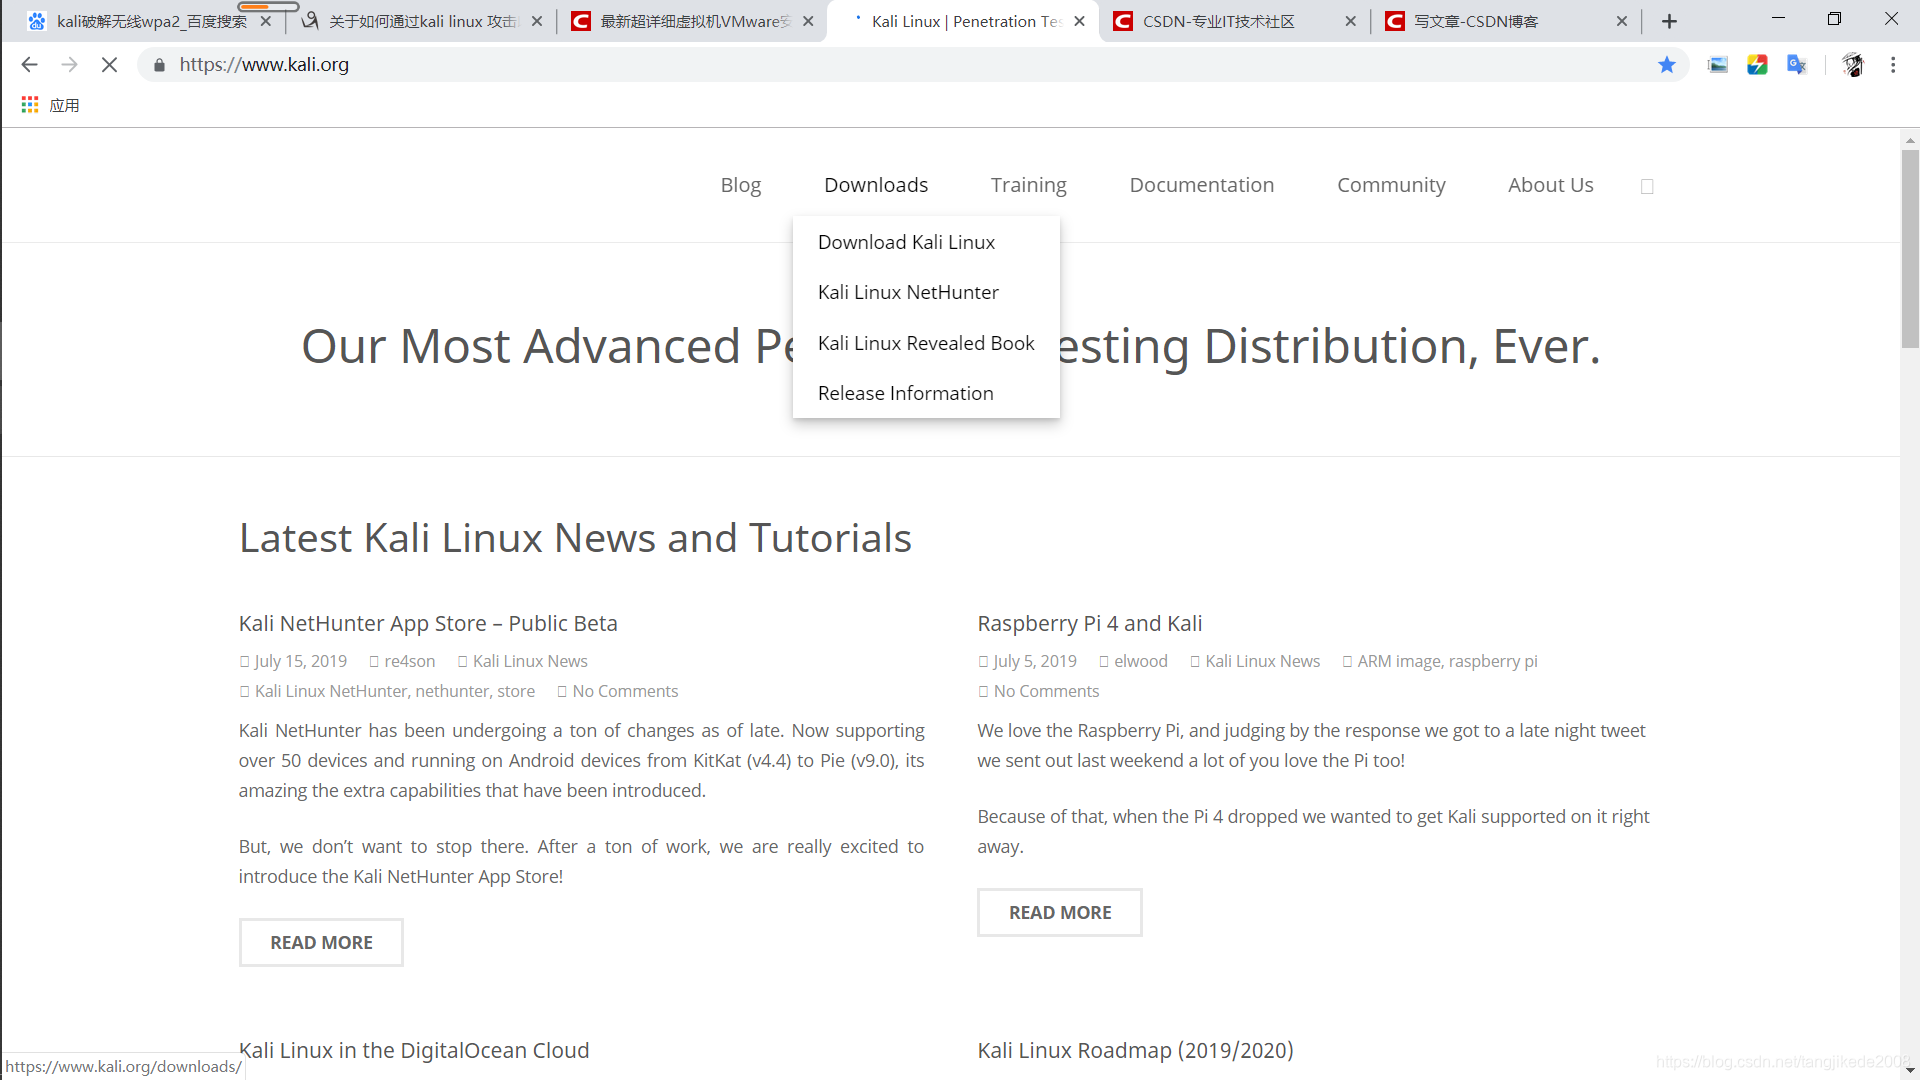Open the Raspberry Pi 4 and Kali article
The width and height of the screenshot is (1920, 1080).
point(1089,623)
